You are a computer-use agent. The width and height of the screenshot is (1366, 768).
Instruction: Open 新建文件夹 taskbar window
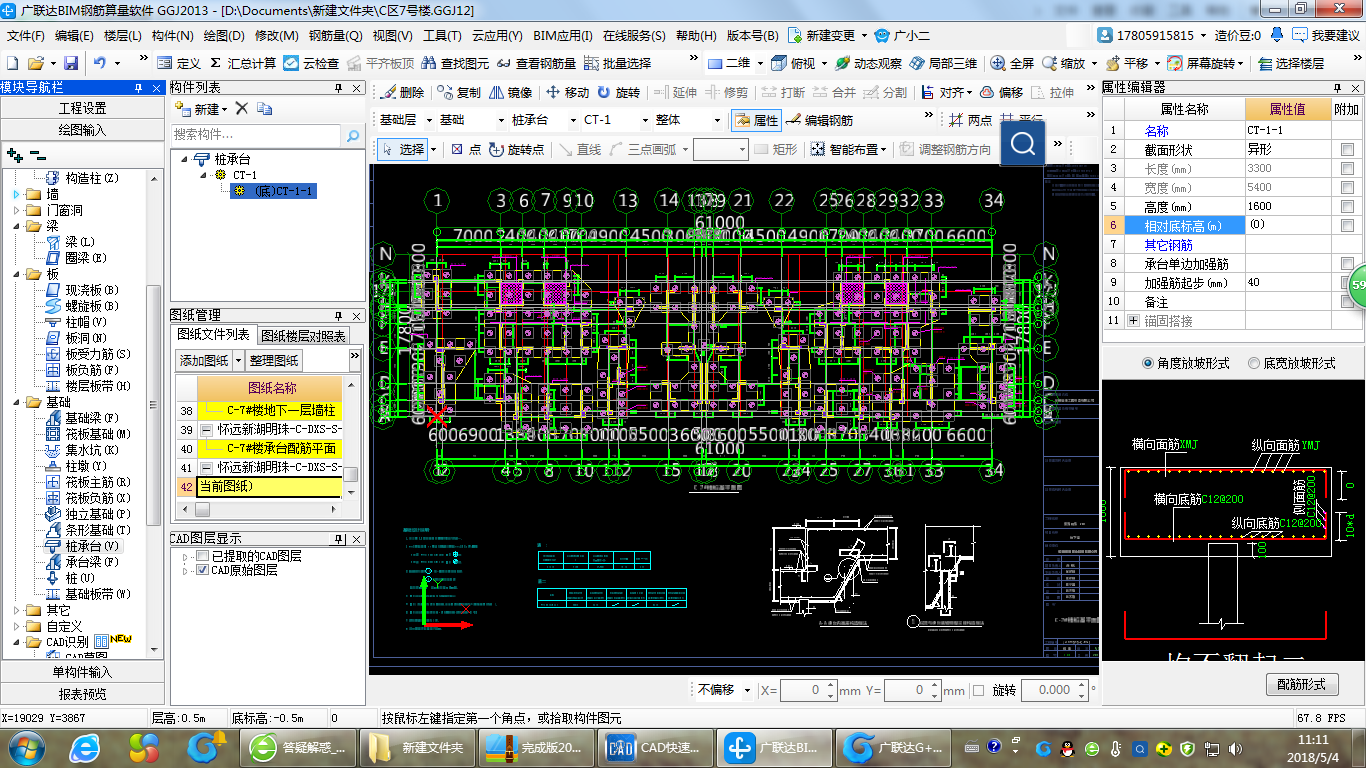(x=418, y=747)
